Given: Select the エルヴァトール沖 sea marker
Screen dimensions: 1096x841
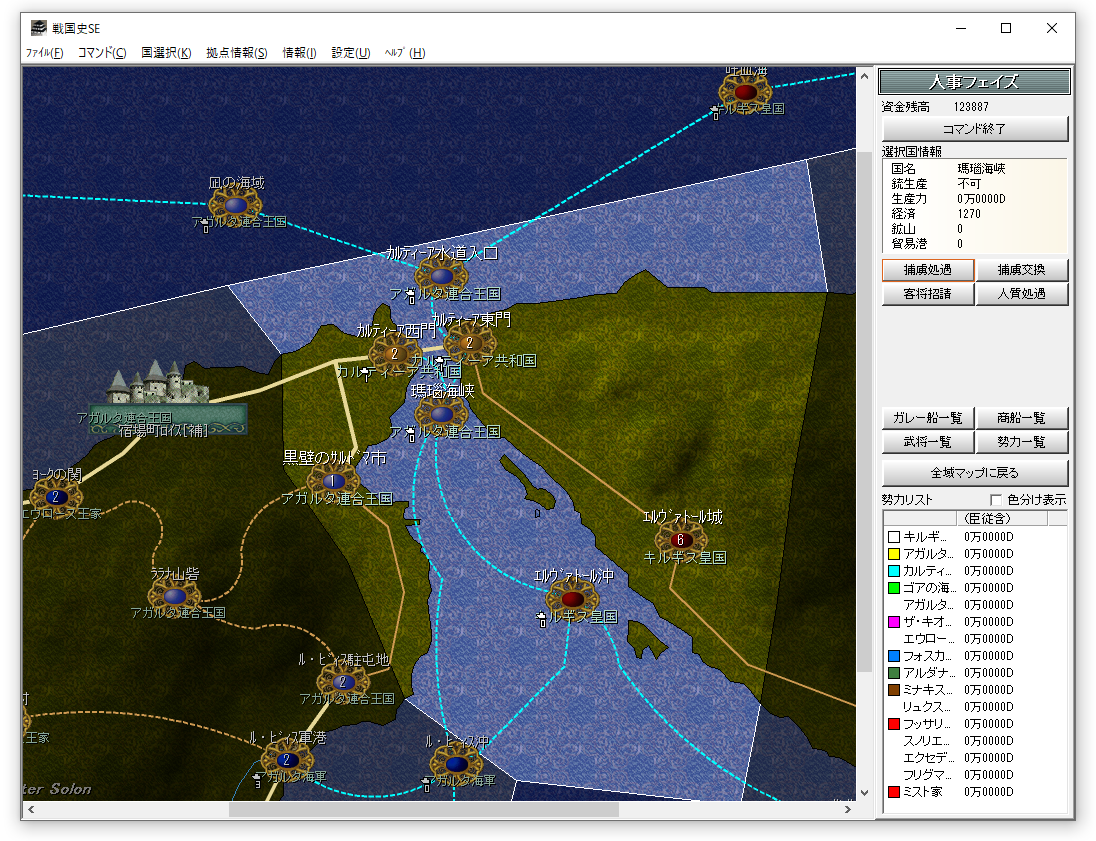Looking at the screenshot, I should pos(572,599).
